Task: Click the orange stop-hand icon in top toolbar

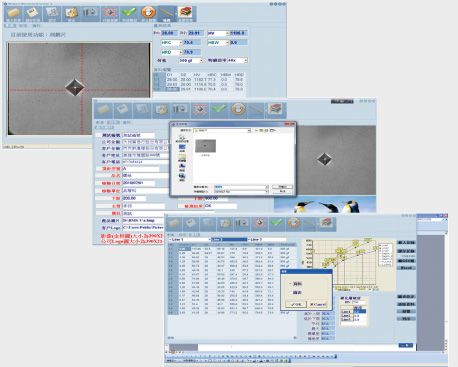Action: click(x=148, y=14)
